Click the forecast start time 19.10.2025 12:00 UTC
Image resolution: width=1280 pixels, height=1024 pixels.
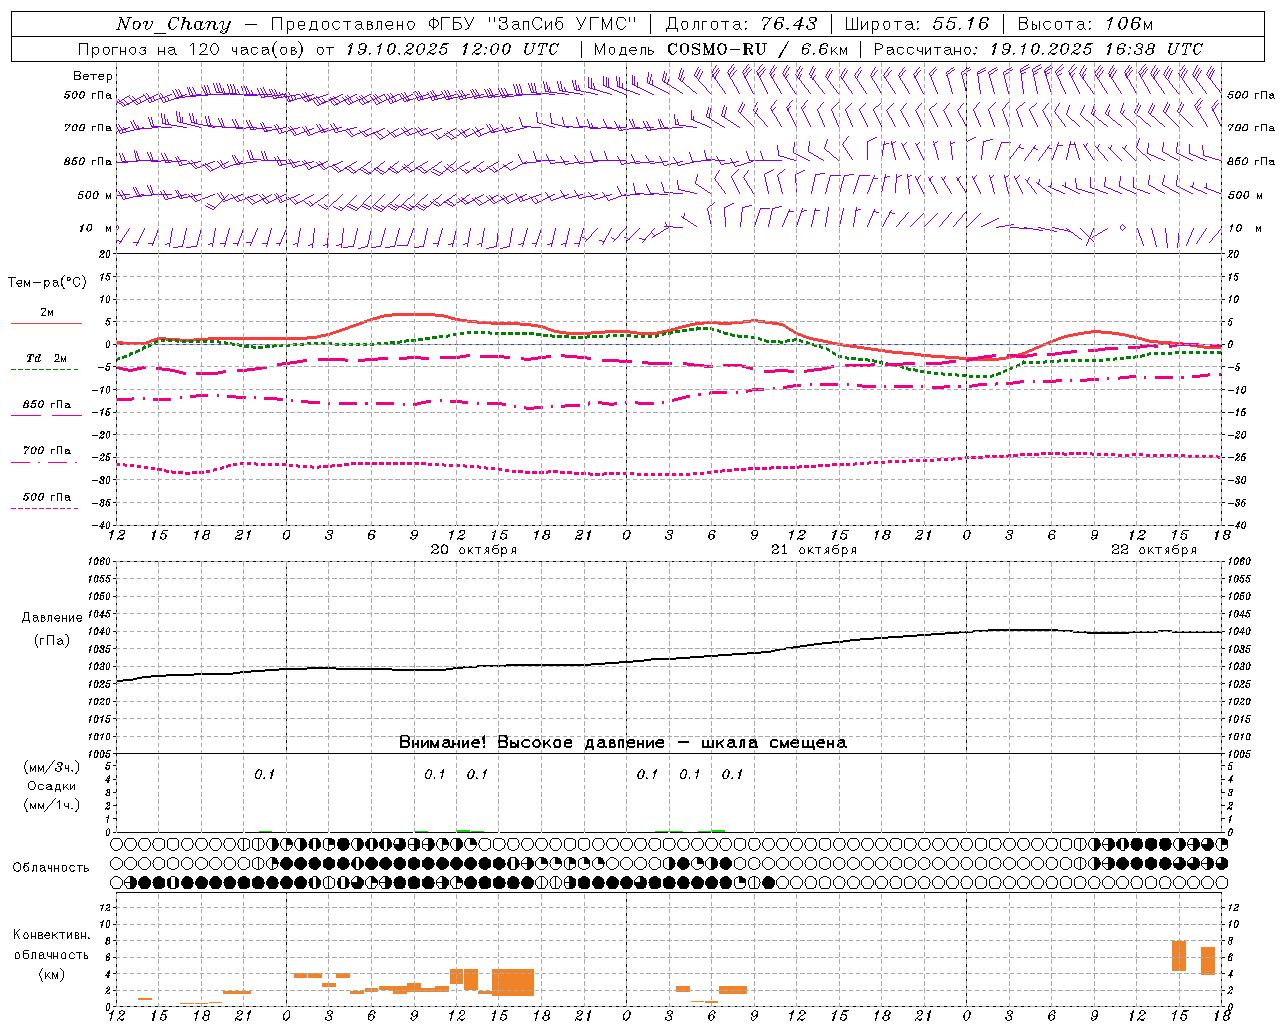coord(452,49)
